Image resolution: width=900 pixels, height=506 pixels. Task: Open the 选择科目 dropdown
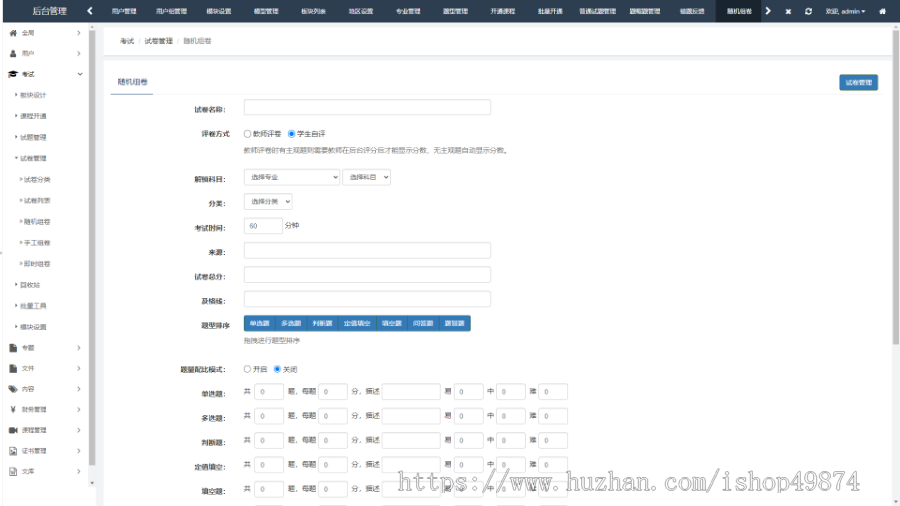[366, 177]
